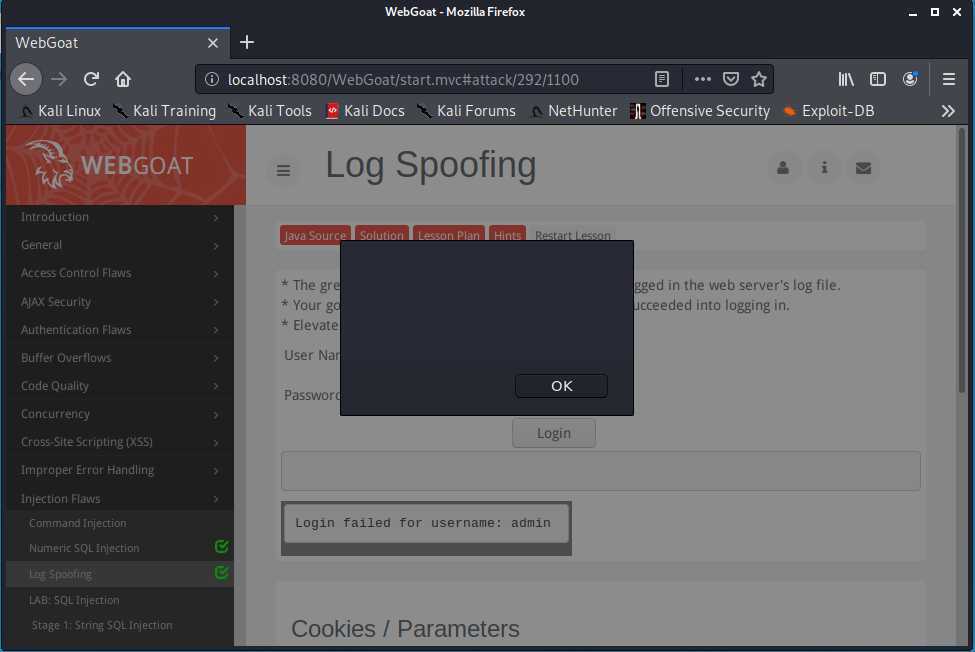Image resolution: width=975 pixels, height=652 pixels.
Task: Expand the Improper Error Handling category
Action: point(120,470)
